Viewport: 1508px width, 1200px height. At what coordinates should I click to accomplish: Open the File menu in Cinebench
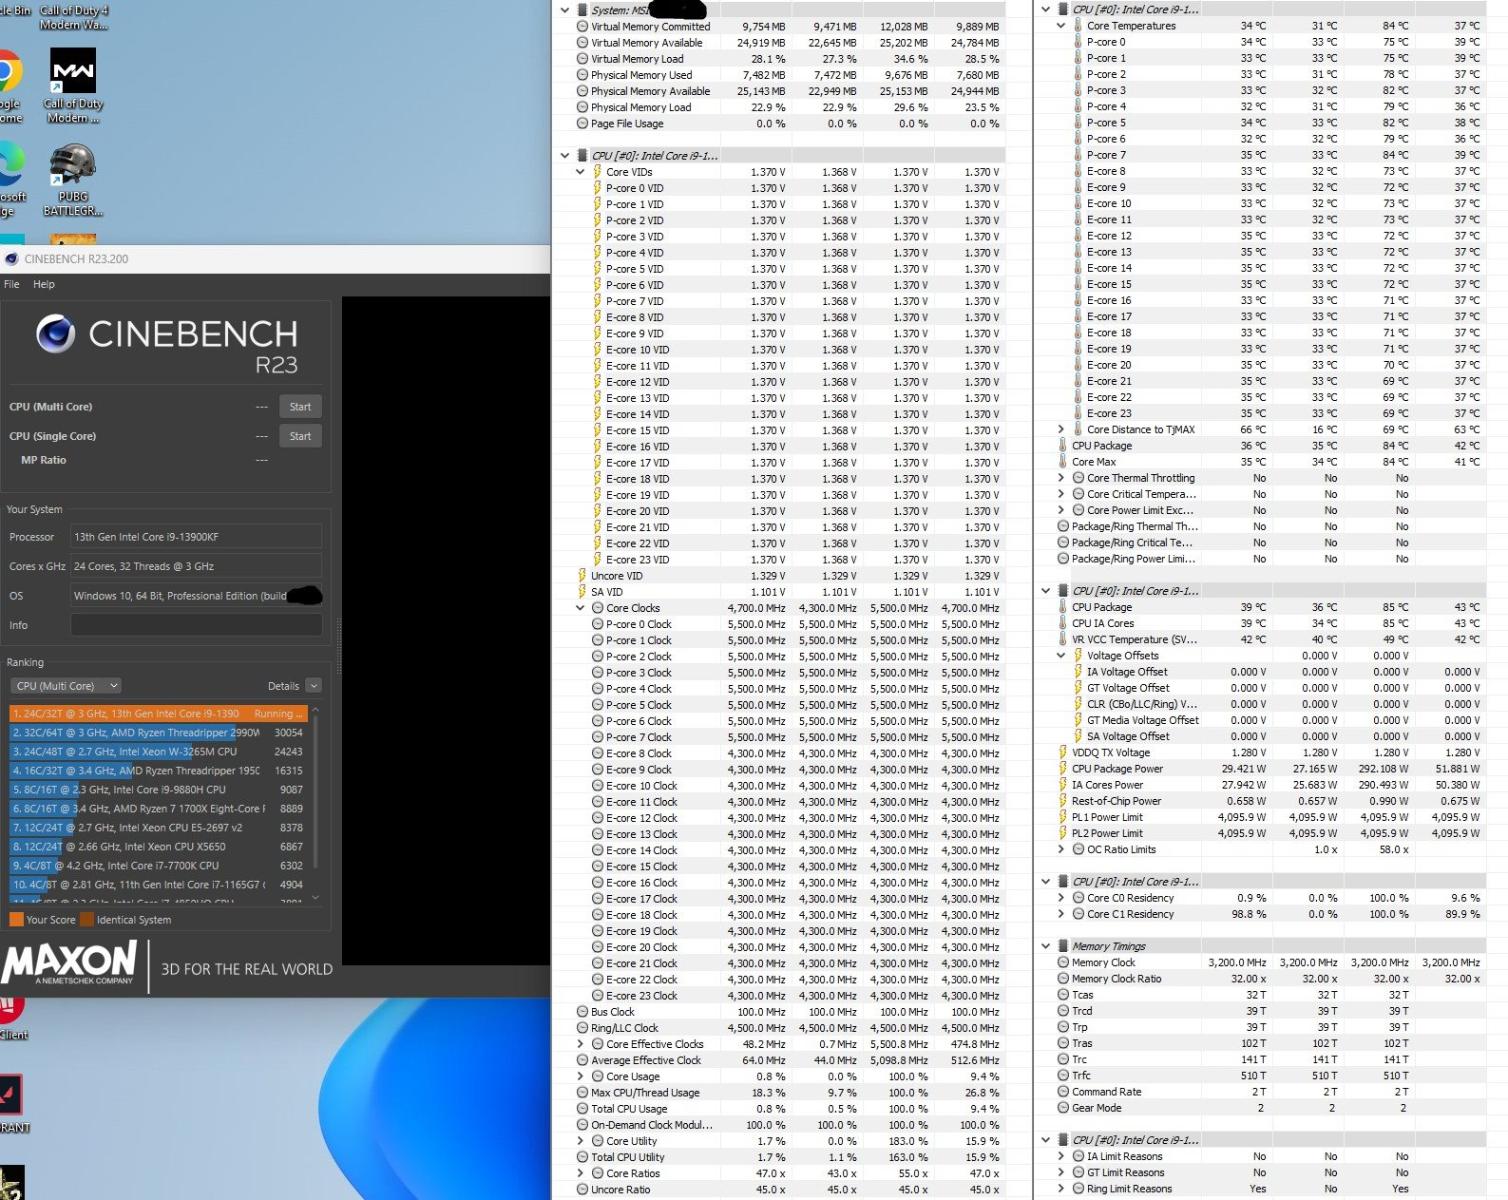click(x=12, y=284)
